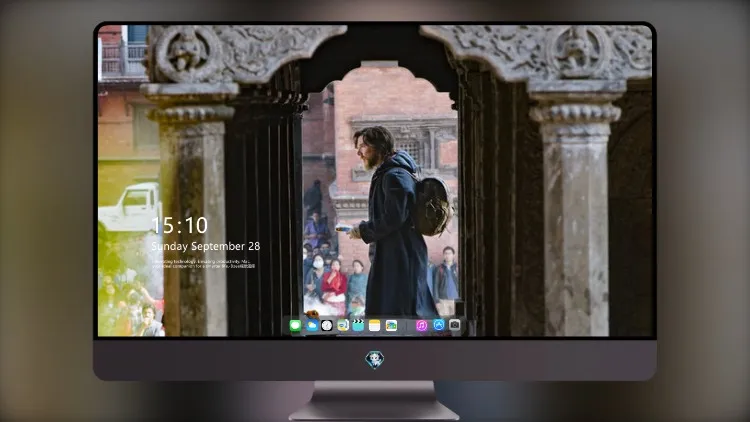This screenshot has width=750, height=422.
Task: Click the 15:10 clock widget
Action: (x=179, y=225)
